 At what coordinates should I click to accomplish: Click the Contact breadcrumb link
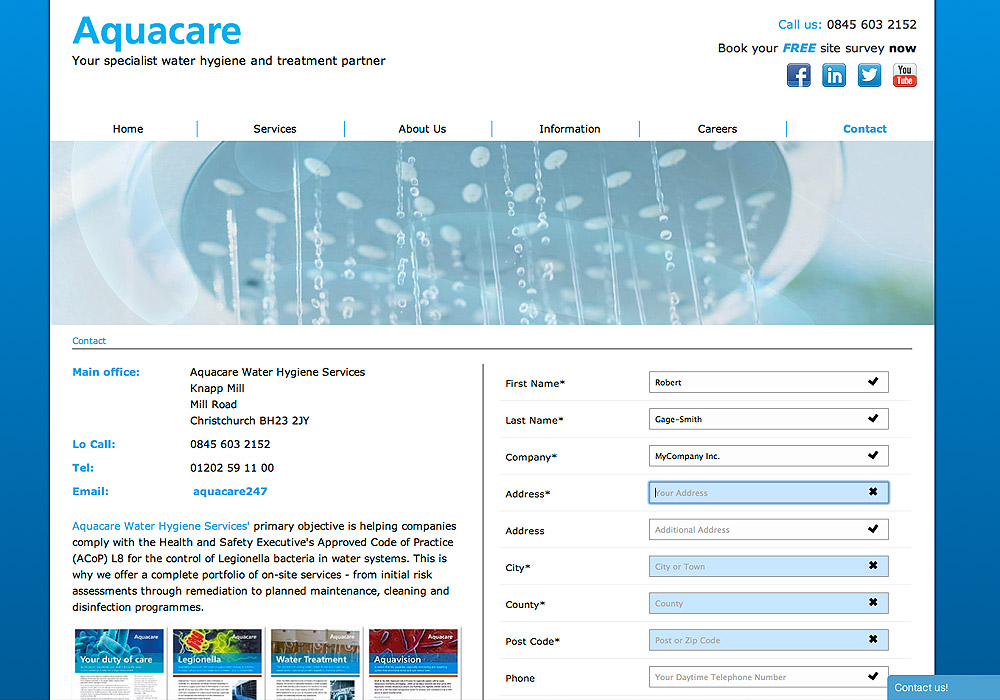(x=89, y=340)
